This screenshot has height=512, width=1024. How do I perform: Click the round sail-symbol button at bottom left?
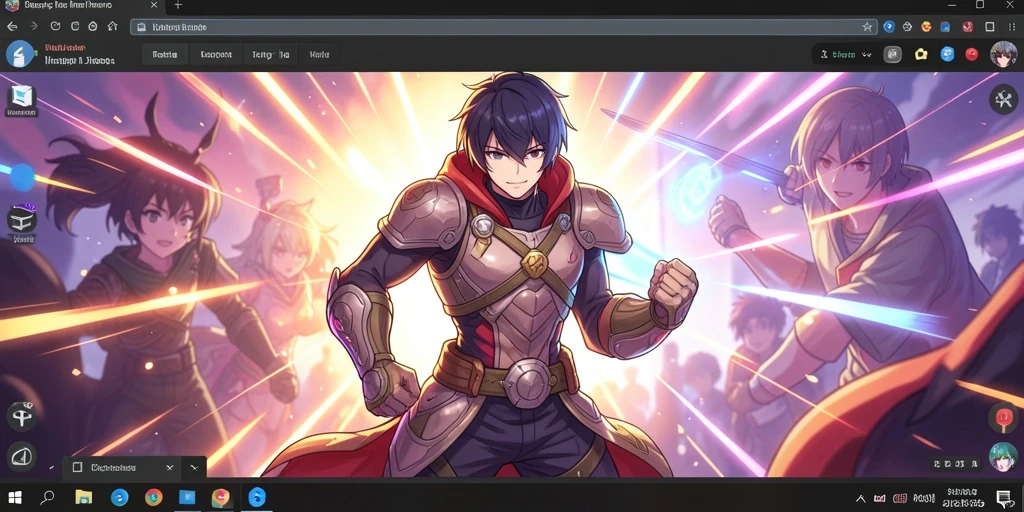[x=21, y=457]
